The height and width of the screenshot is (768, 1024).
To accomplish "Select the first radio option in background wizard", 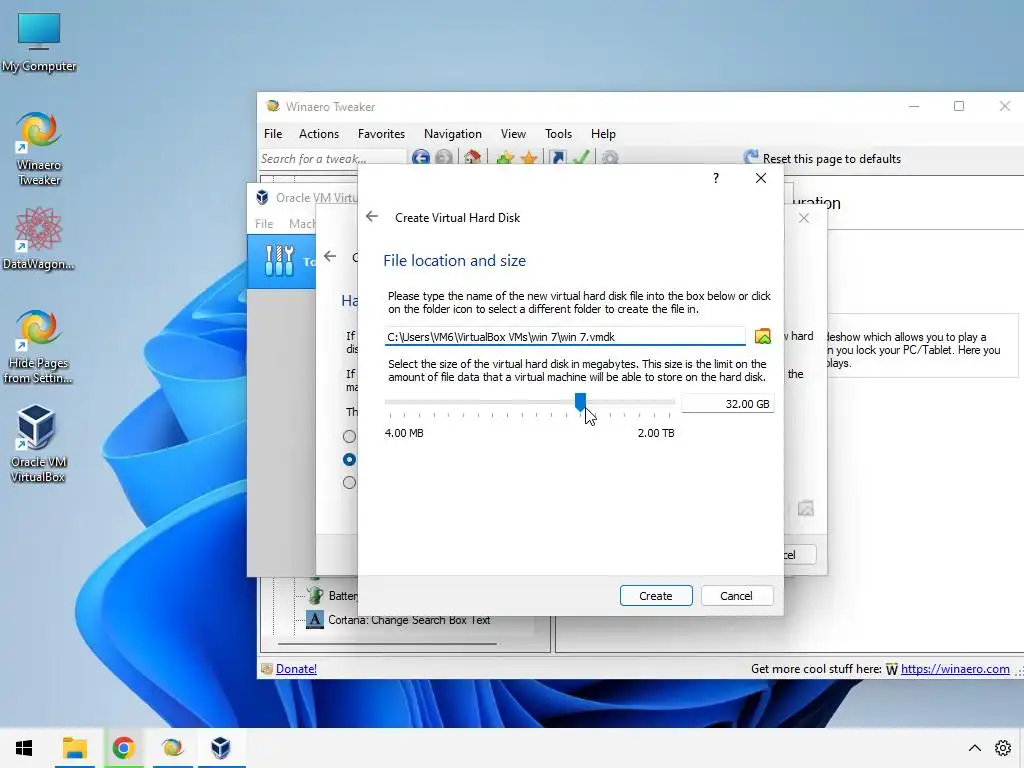I will click(349, 436).
